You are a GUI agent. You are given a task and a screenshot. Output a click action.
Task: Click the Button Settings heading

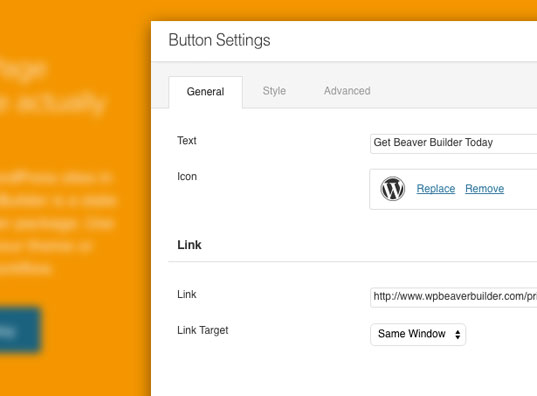(x=219, y=40)
